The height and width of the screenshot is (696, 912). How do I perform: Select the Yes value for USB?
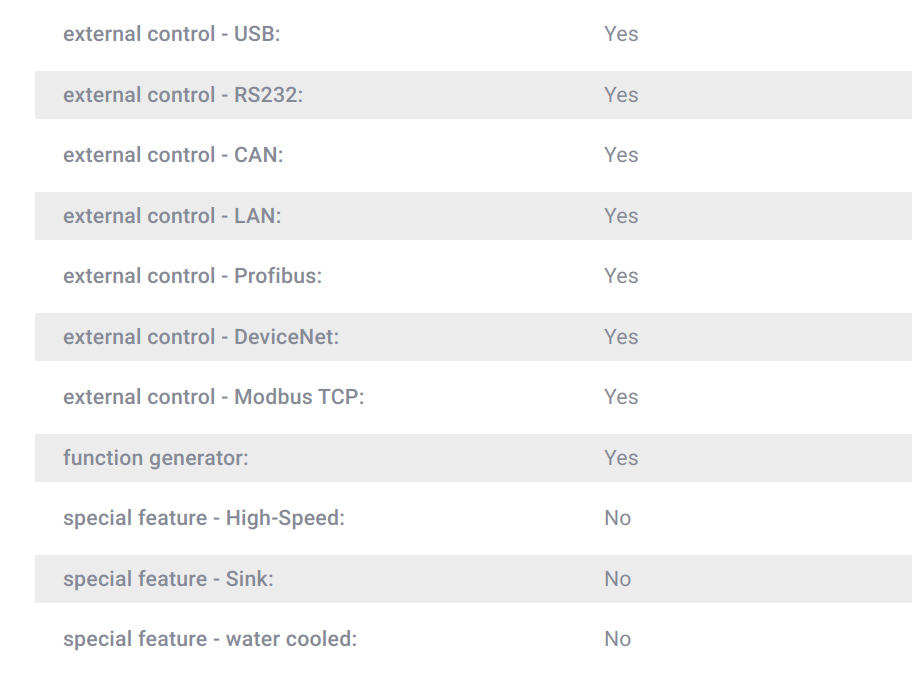[621, 34]
